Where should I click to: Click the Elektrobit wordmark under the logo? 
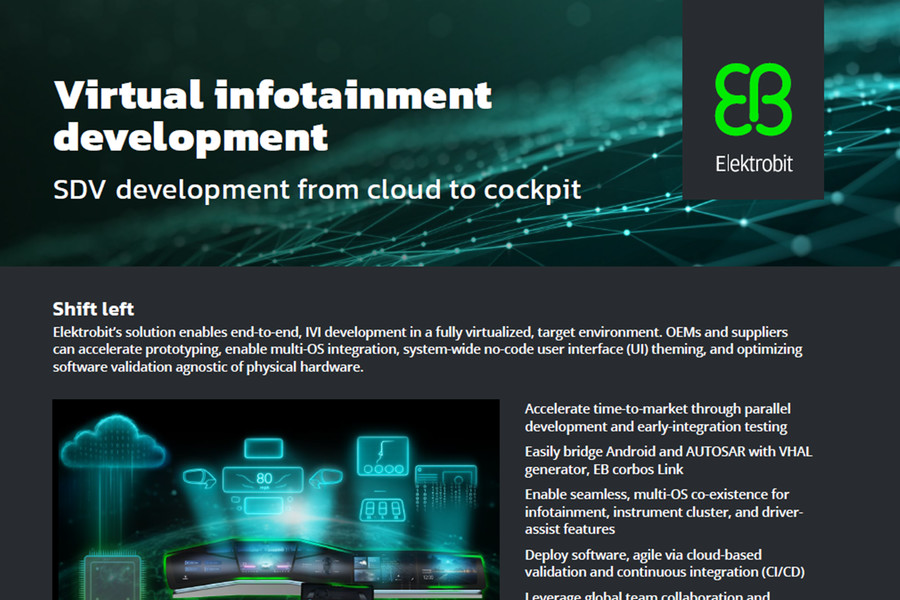(x=753, y=163)
